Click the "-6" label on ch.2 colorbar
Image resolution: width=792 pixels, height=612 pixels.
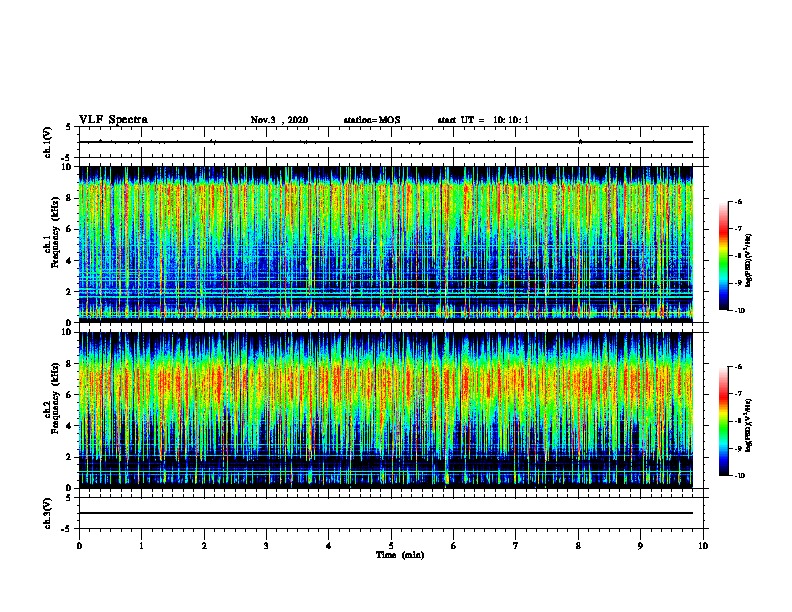[739, 367]
